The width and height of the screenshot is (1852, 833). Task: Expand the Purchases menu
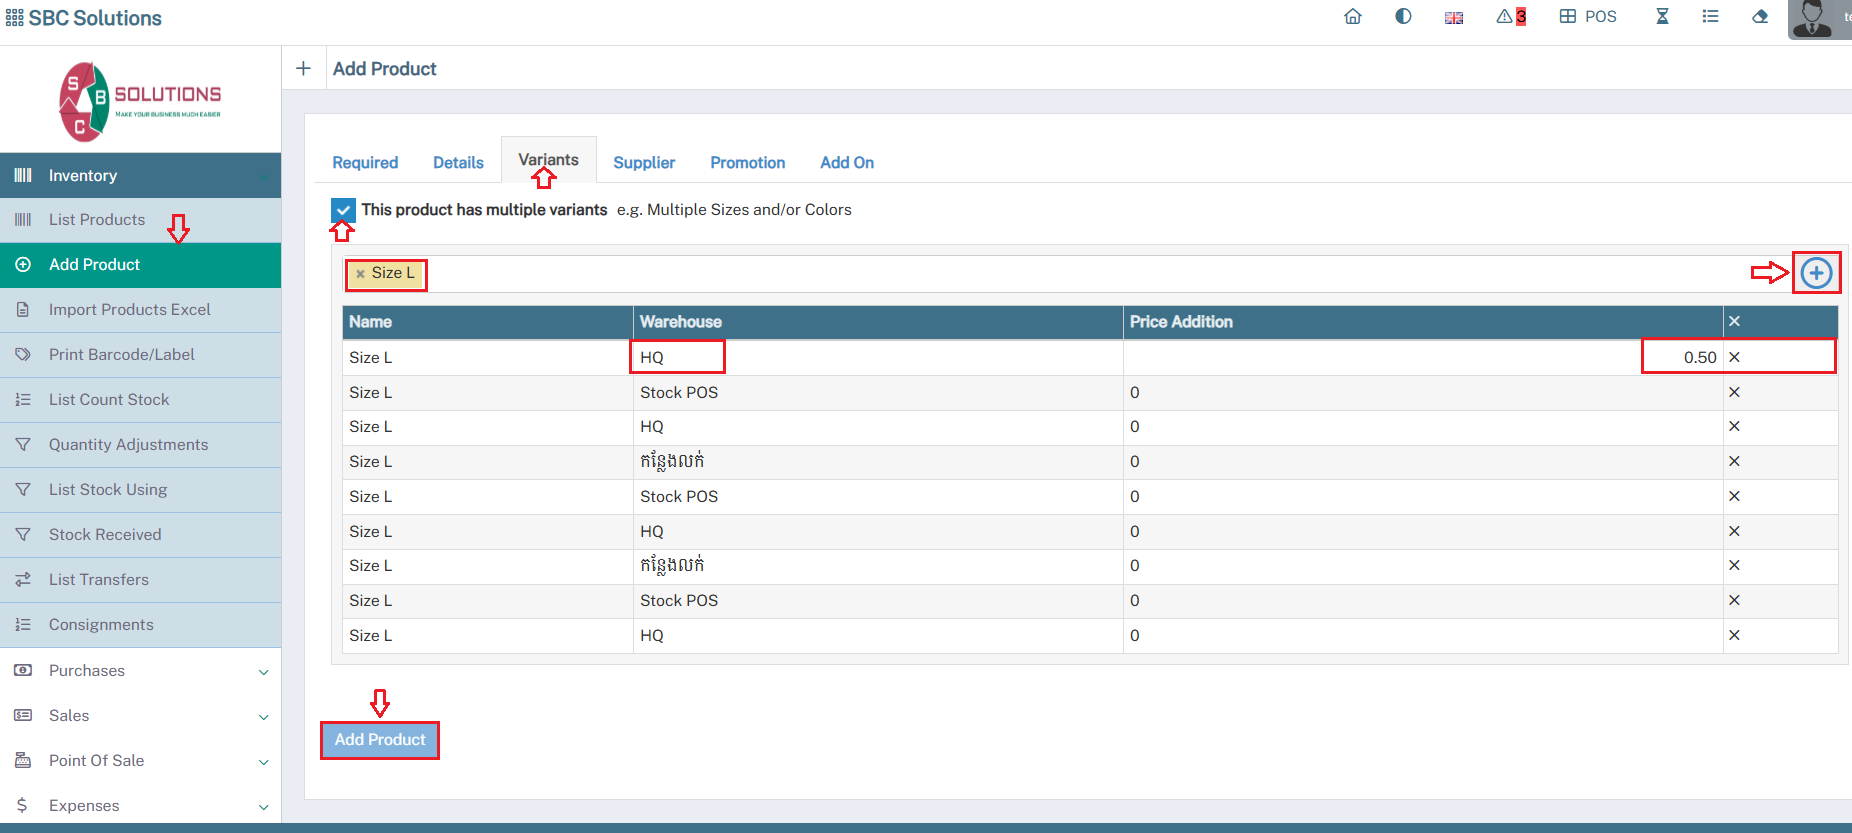(140, 671)
